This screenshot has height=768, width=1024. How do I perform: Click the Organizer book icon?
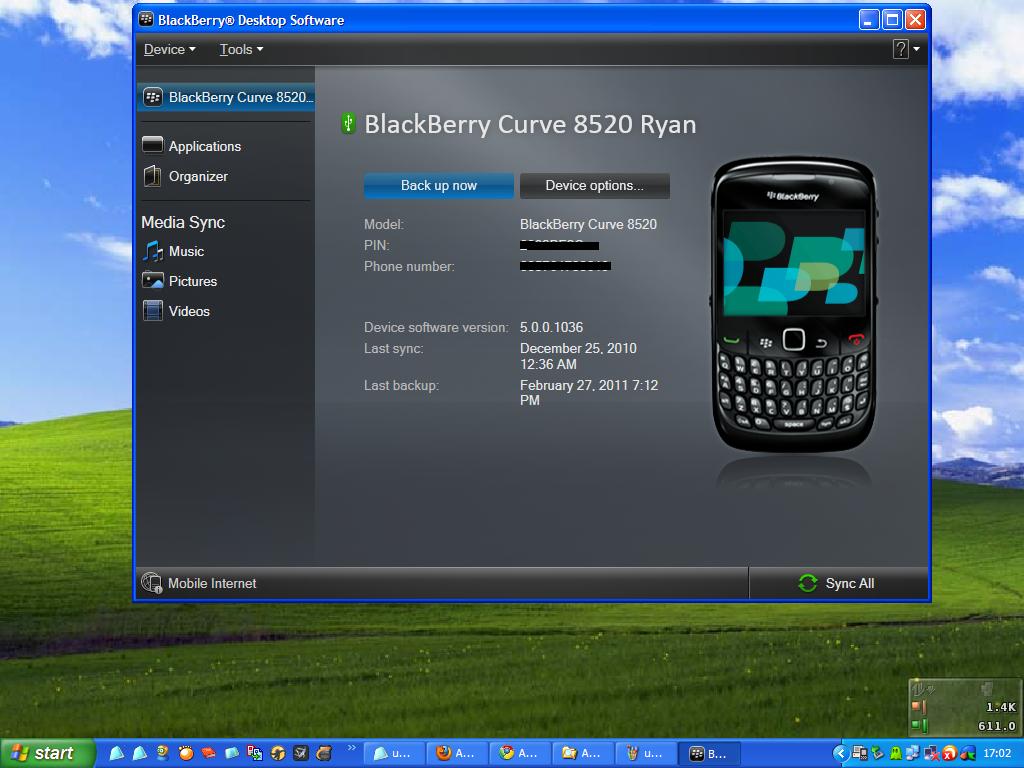pyautogui.click(x=152, y=176)
